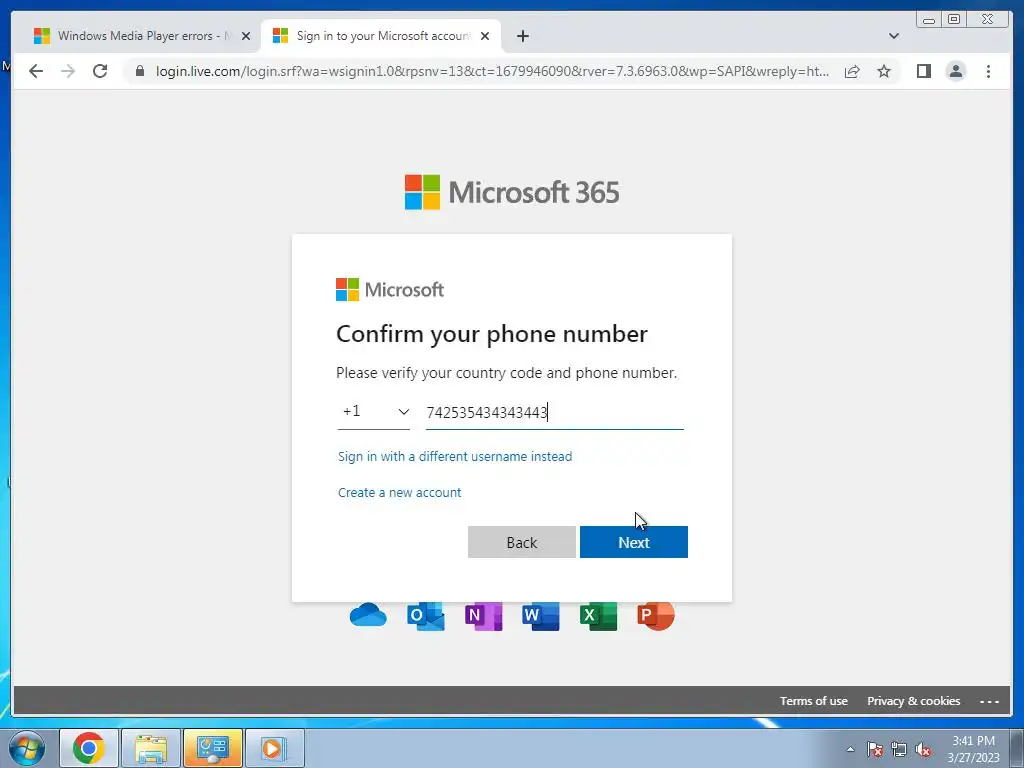The image size is (1024, 768).
Task: Click the browser forward arrow
Action: (68, 71)
